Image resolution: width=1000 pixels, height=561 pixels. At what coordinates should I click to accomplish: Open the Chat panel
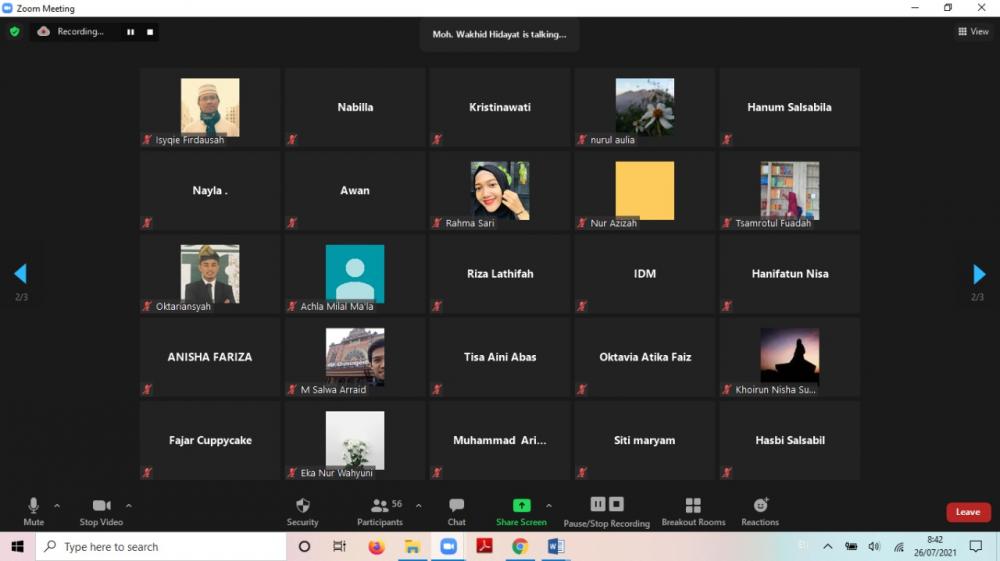(456, 510)
